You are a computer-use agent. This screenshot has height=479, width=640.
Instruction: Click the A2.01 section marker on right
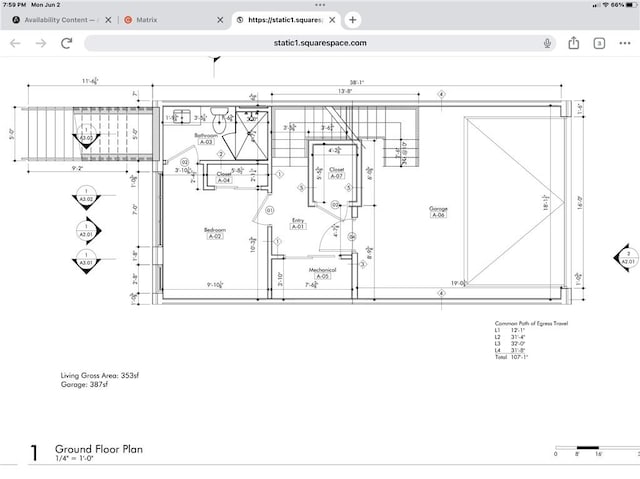point(627,257)
